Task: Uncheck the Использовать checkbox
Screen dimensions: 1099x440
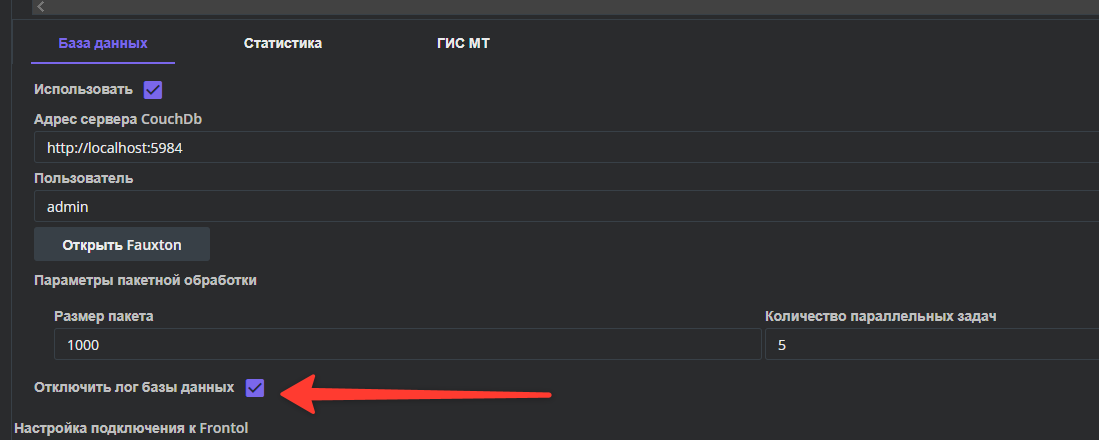Action: pos(153,90)
